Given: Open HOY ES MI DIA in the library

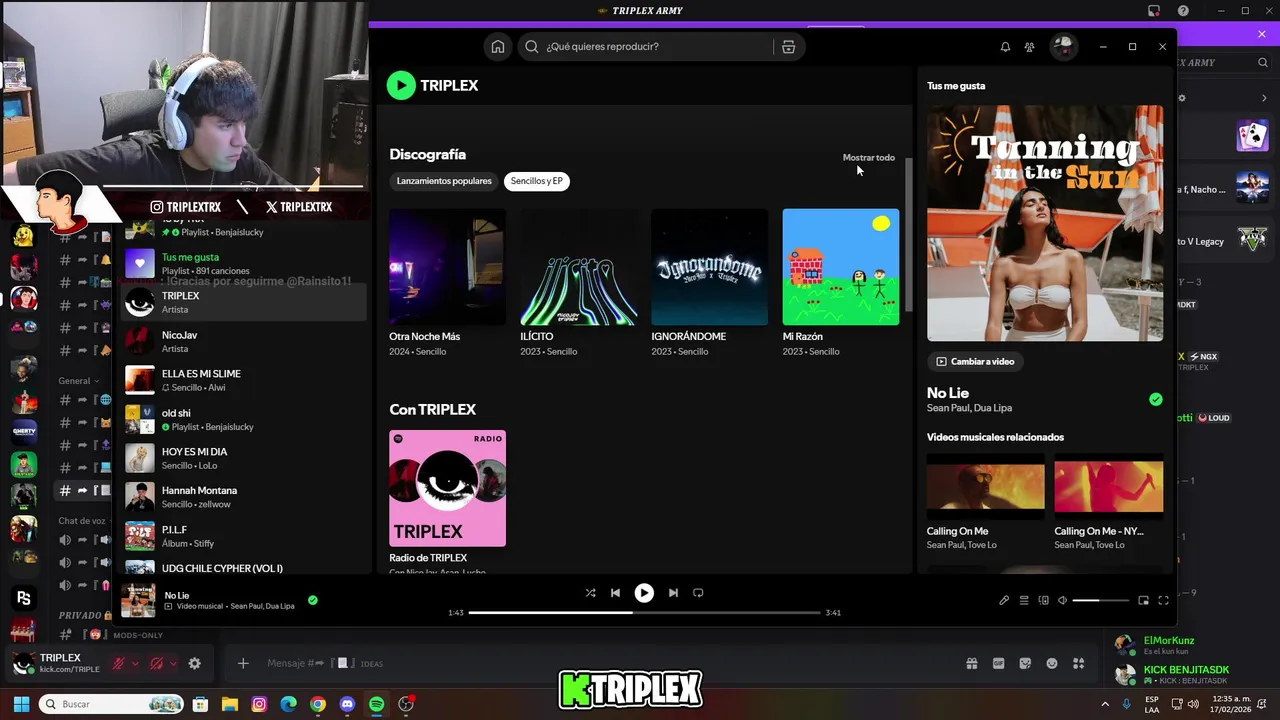Looking at the screenshot, I should [x=243, y=458].
